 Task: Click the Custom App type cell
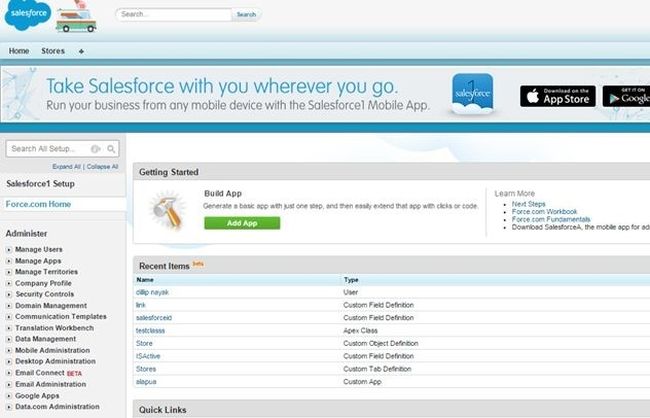click(362, 382)
